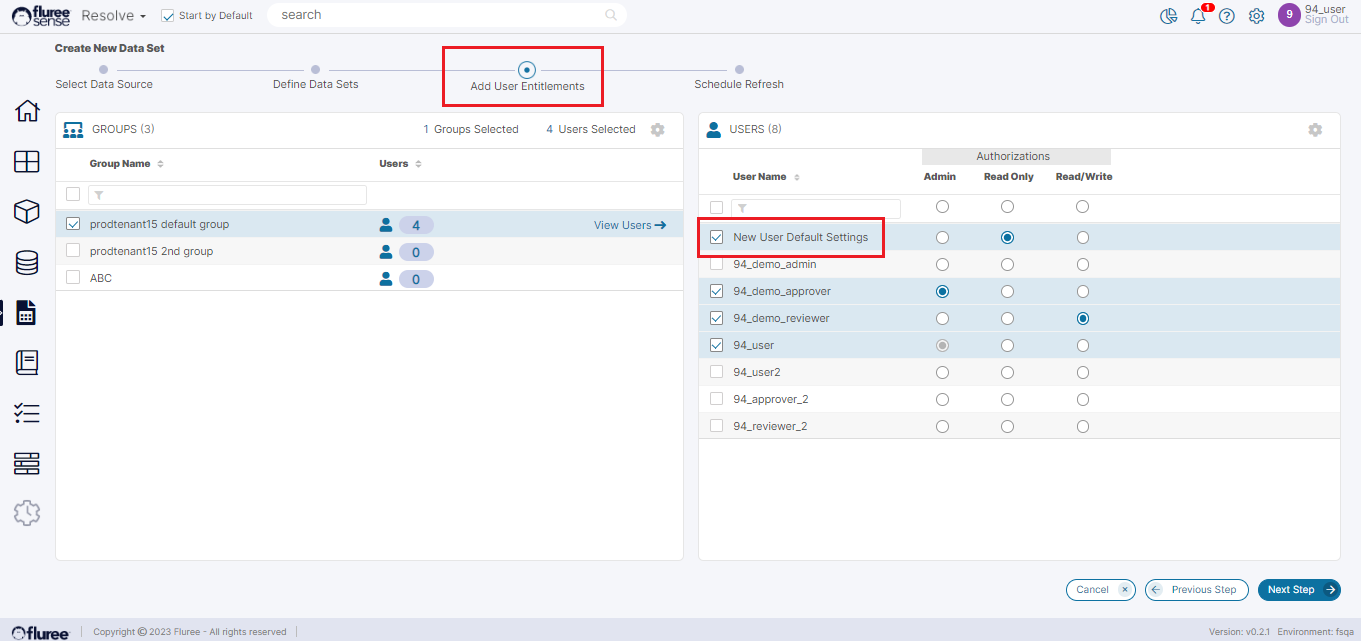Click the Groups panel gear icon
Screen dimensions: 1361x641
(x=657, y=130)
